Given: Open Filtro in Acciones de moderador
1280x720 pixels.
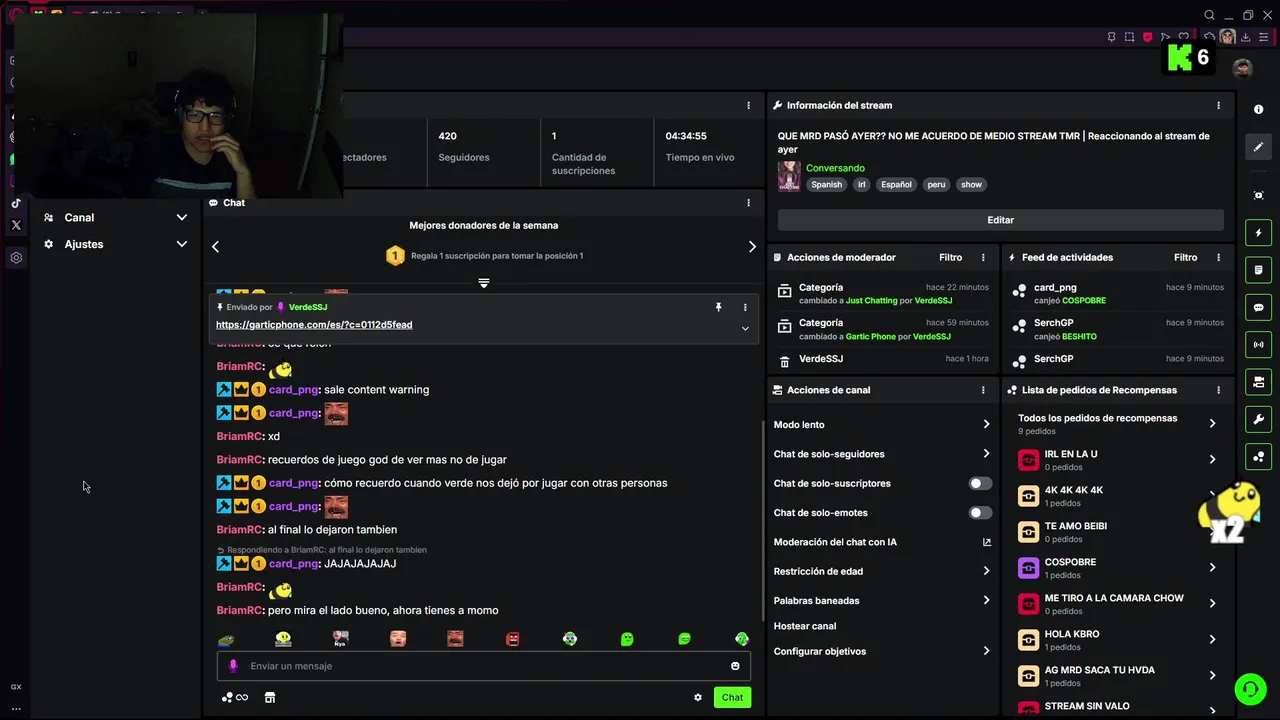Looking at the screenshot, I should tap(950, 257).
